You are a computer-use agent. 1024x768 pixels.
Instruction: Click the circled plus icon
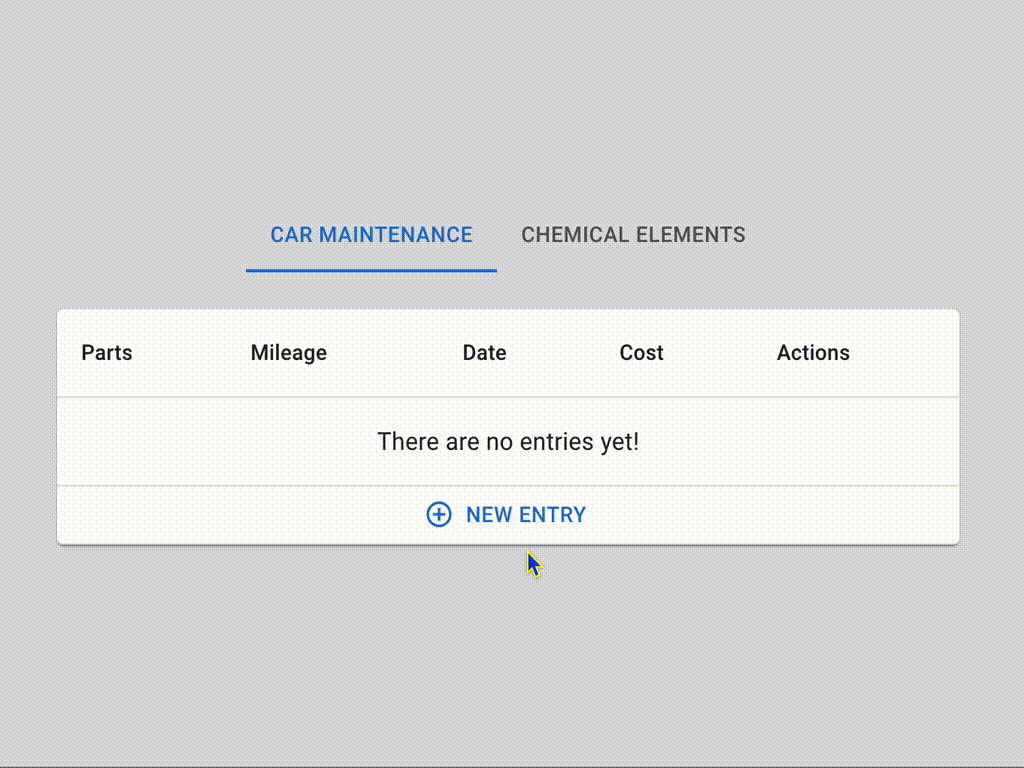439,515
